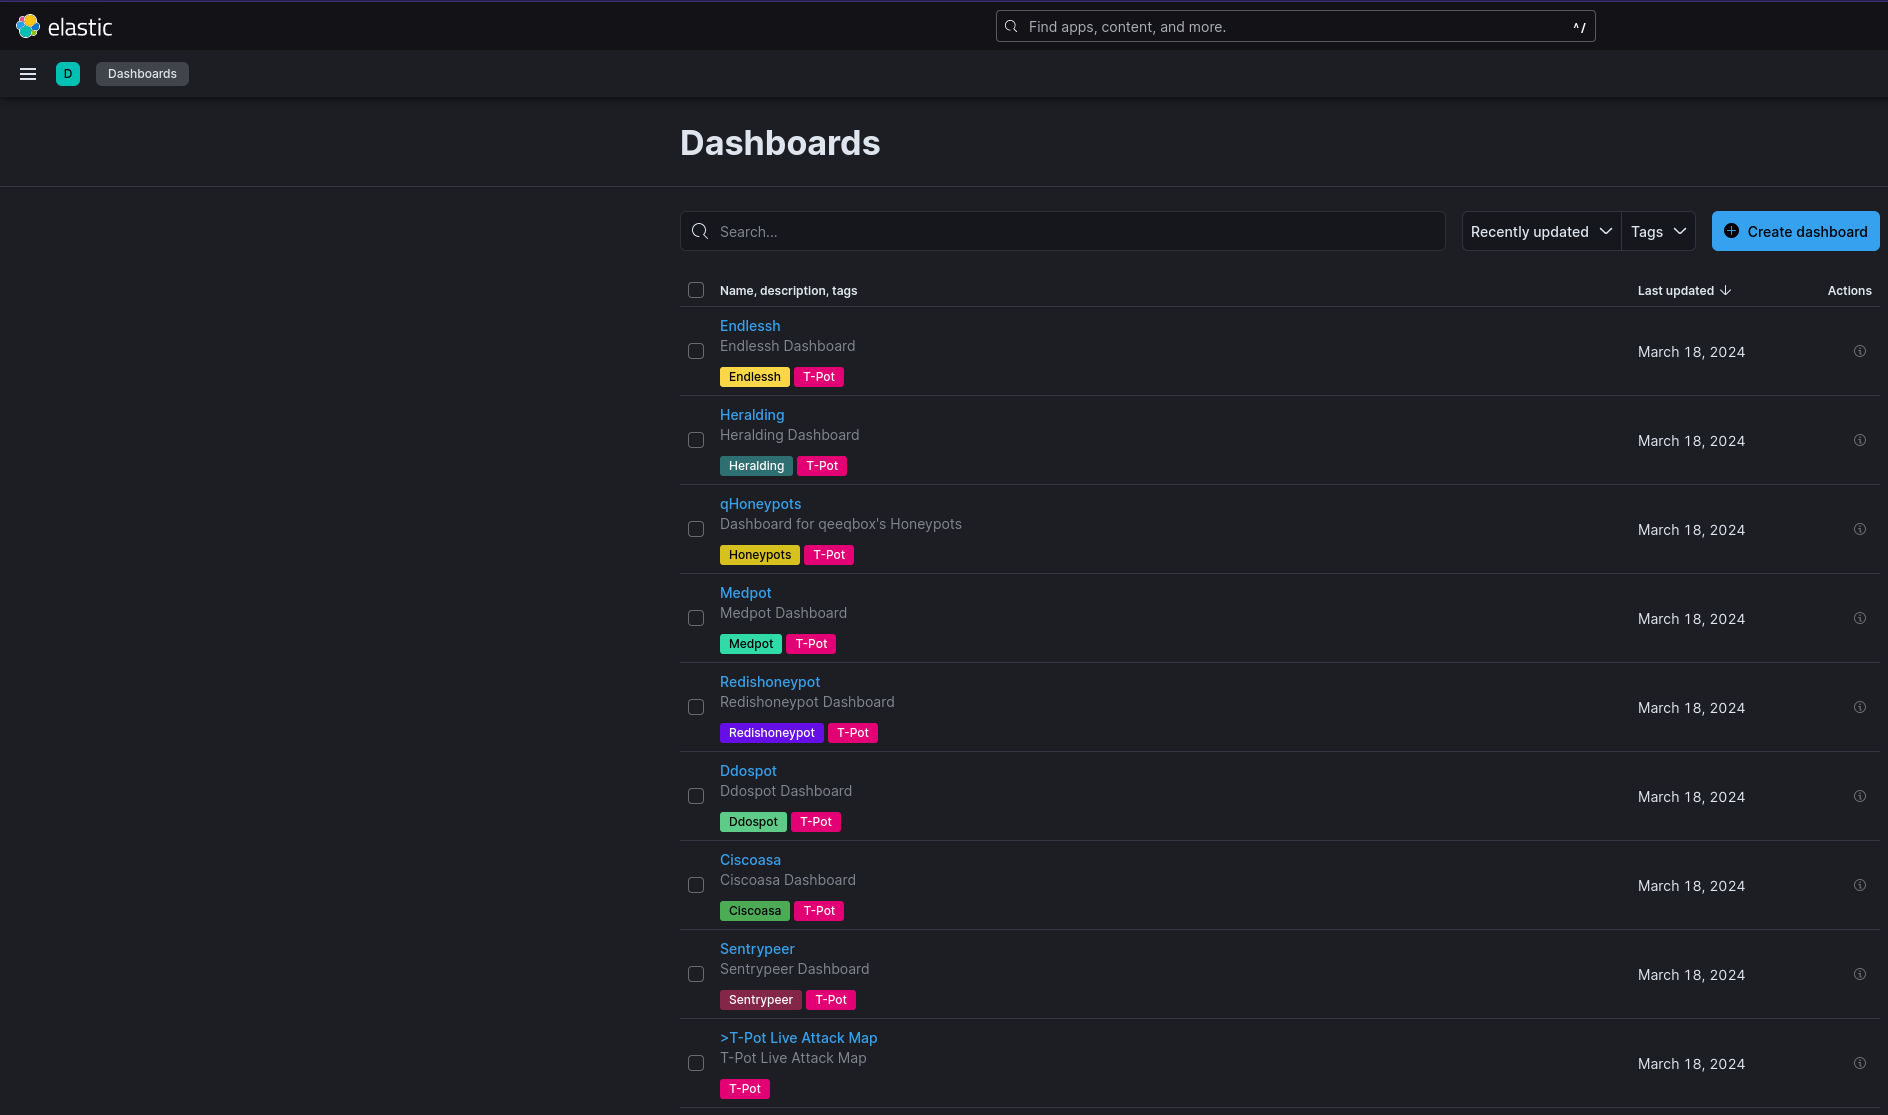
Task: Click the purple Redishoneypot tag badge
Action: click(771, 733)
